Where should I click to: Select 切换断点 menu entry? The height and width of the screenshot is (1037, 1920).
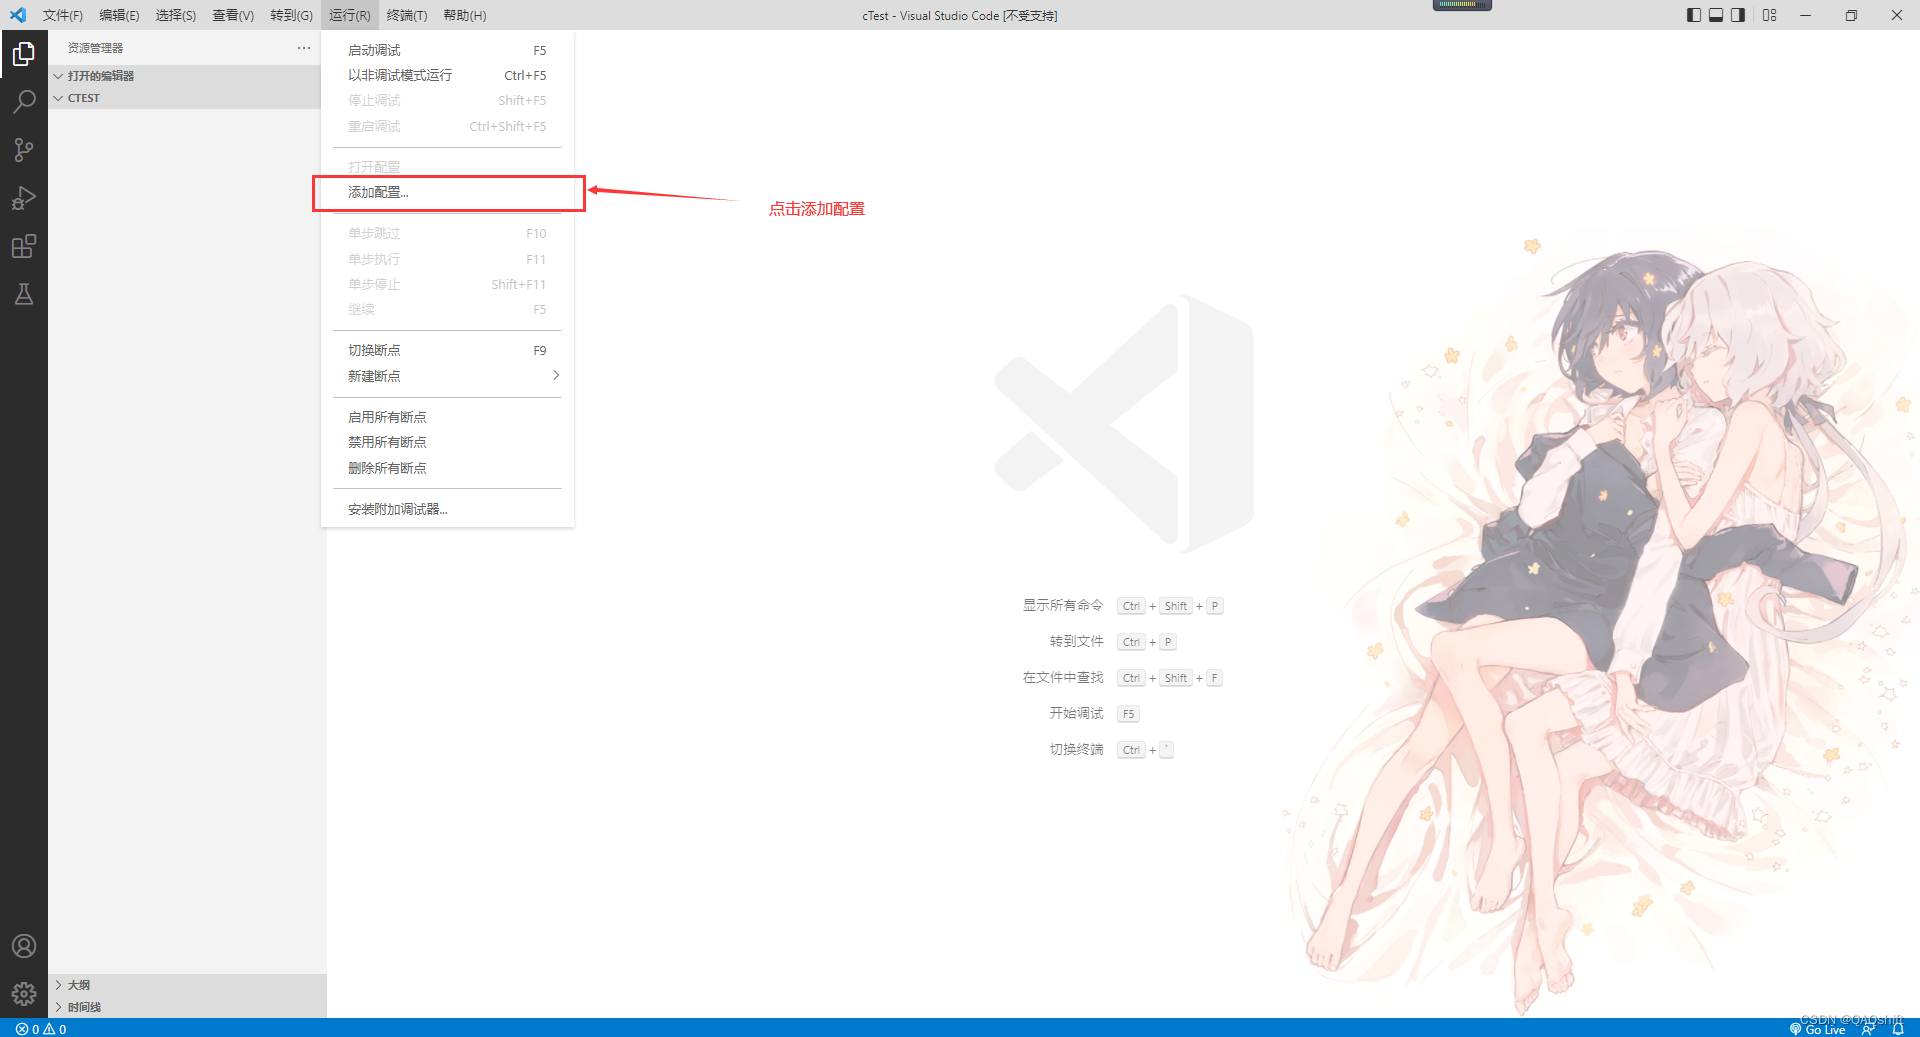tap(447, 350)
